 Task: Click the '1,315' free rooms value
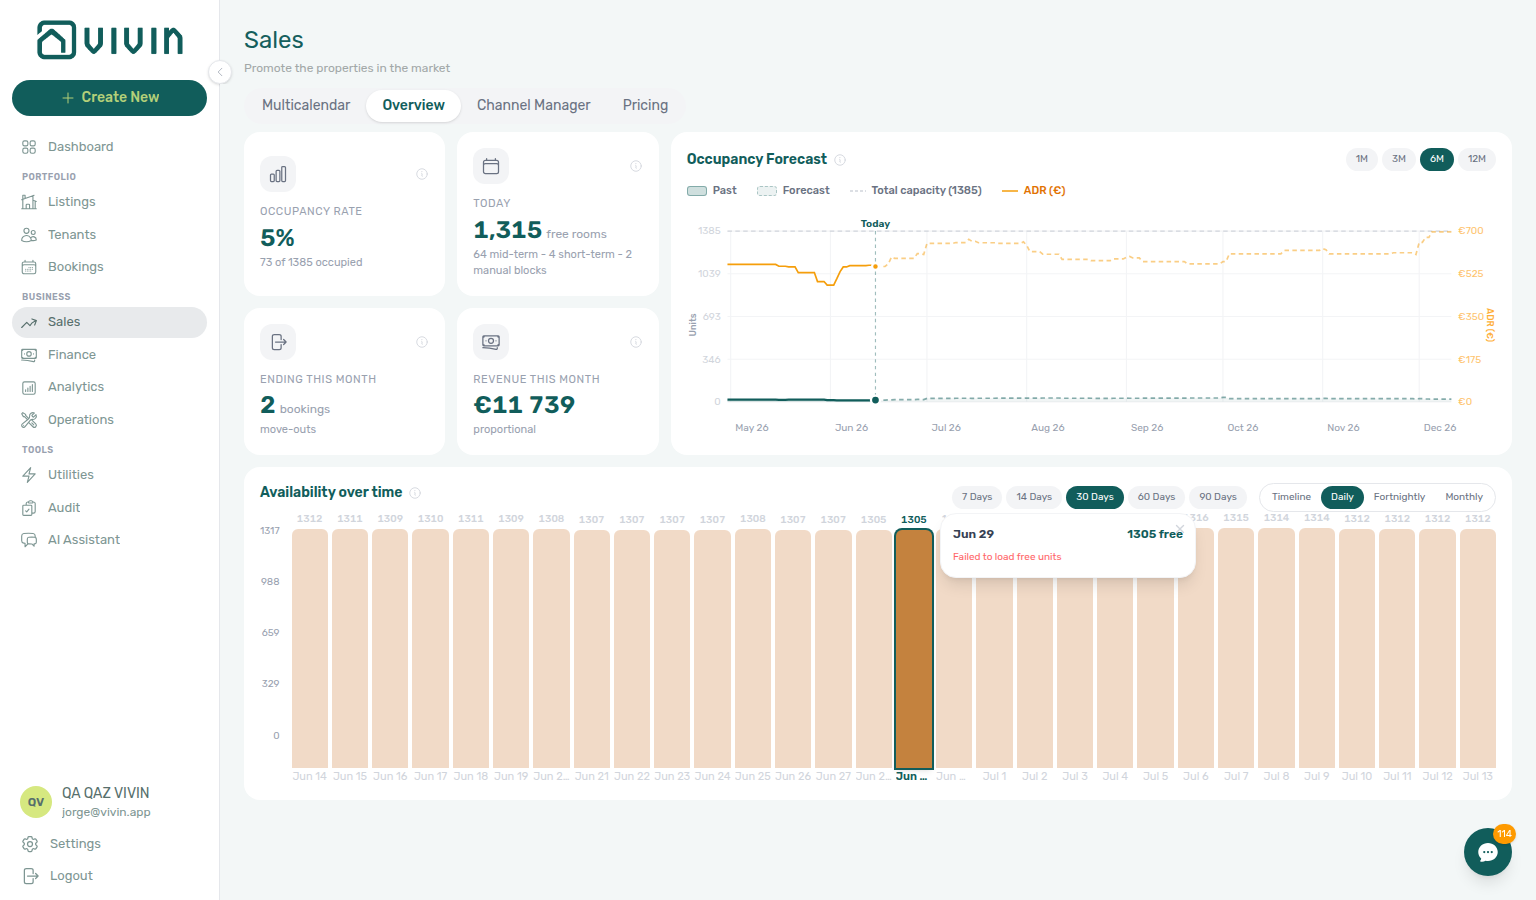pyautogui.click(x=508, y=230)
